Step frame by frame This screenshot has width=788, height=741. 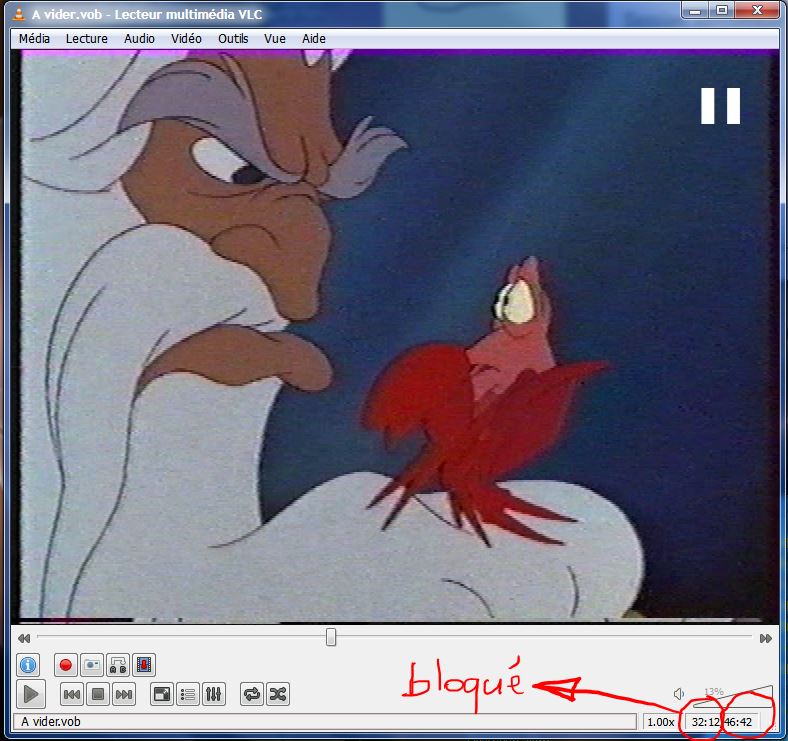[x=144, y=665]
